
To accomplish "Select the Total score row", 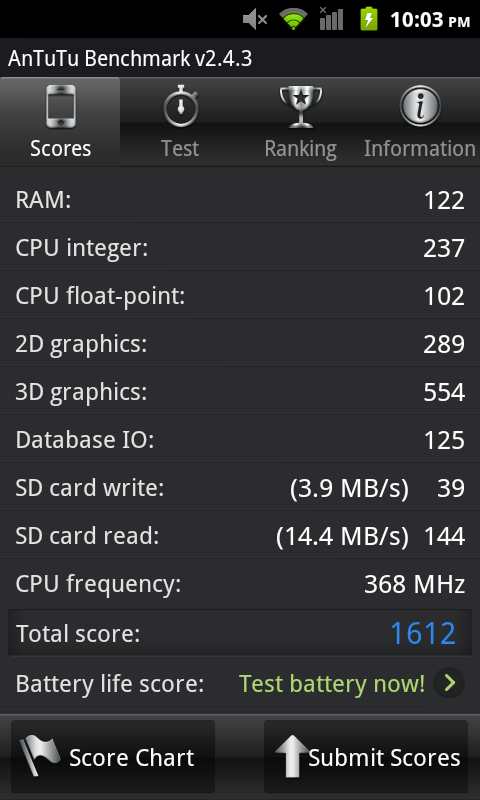I will [x=240, y=633].
